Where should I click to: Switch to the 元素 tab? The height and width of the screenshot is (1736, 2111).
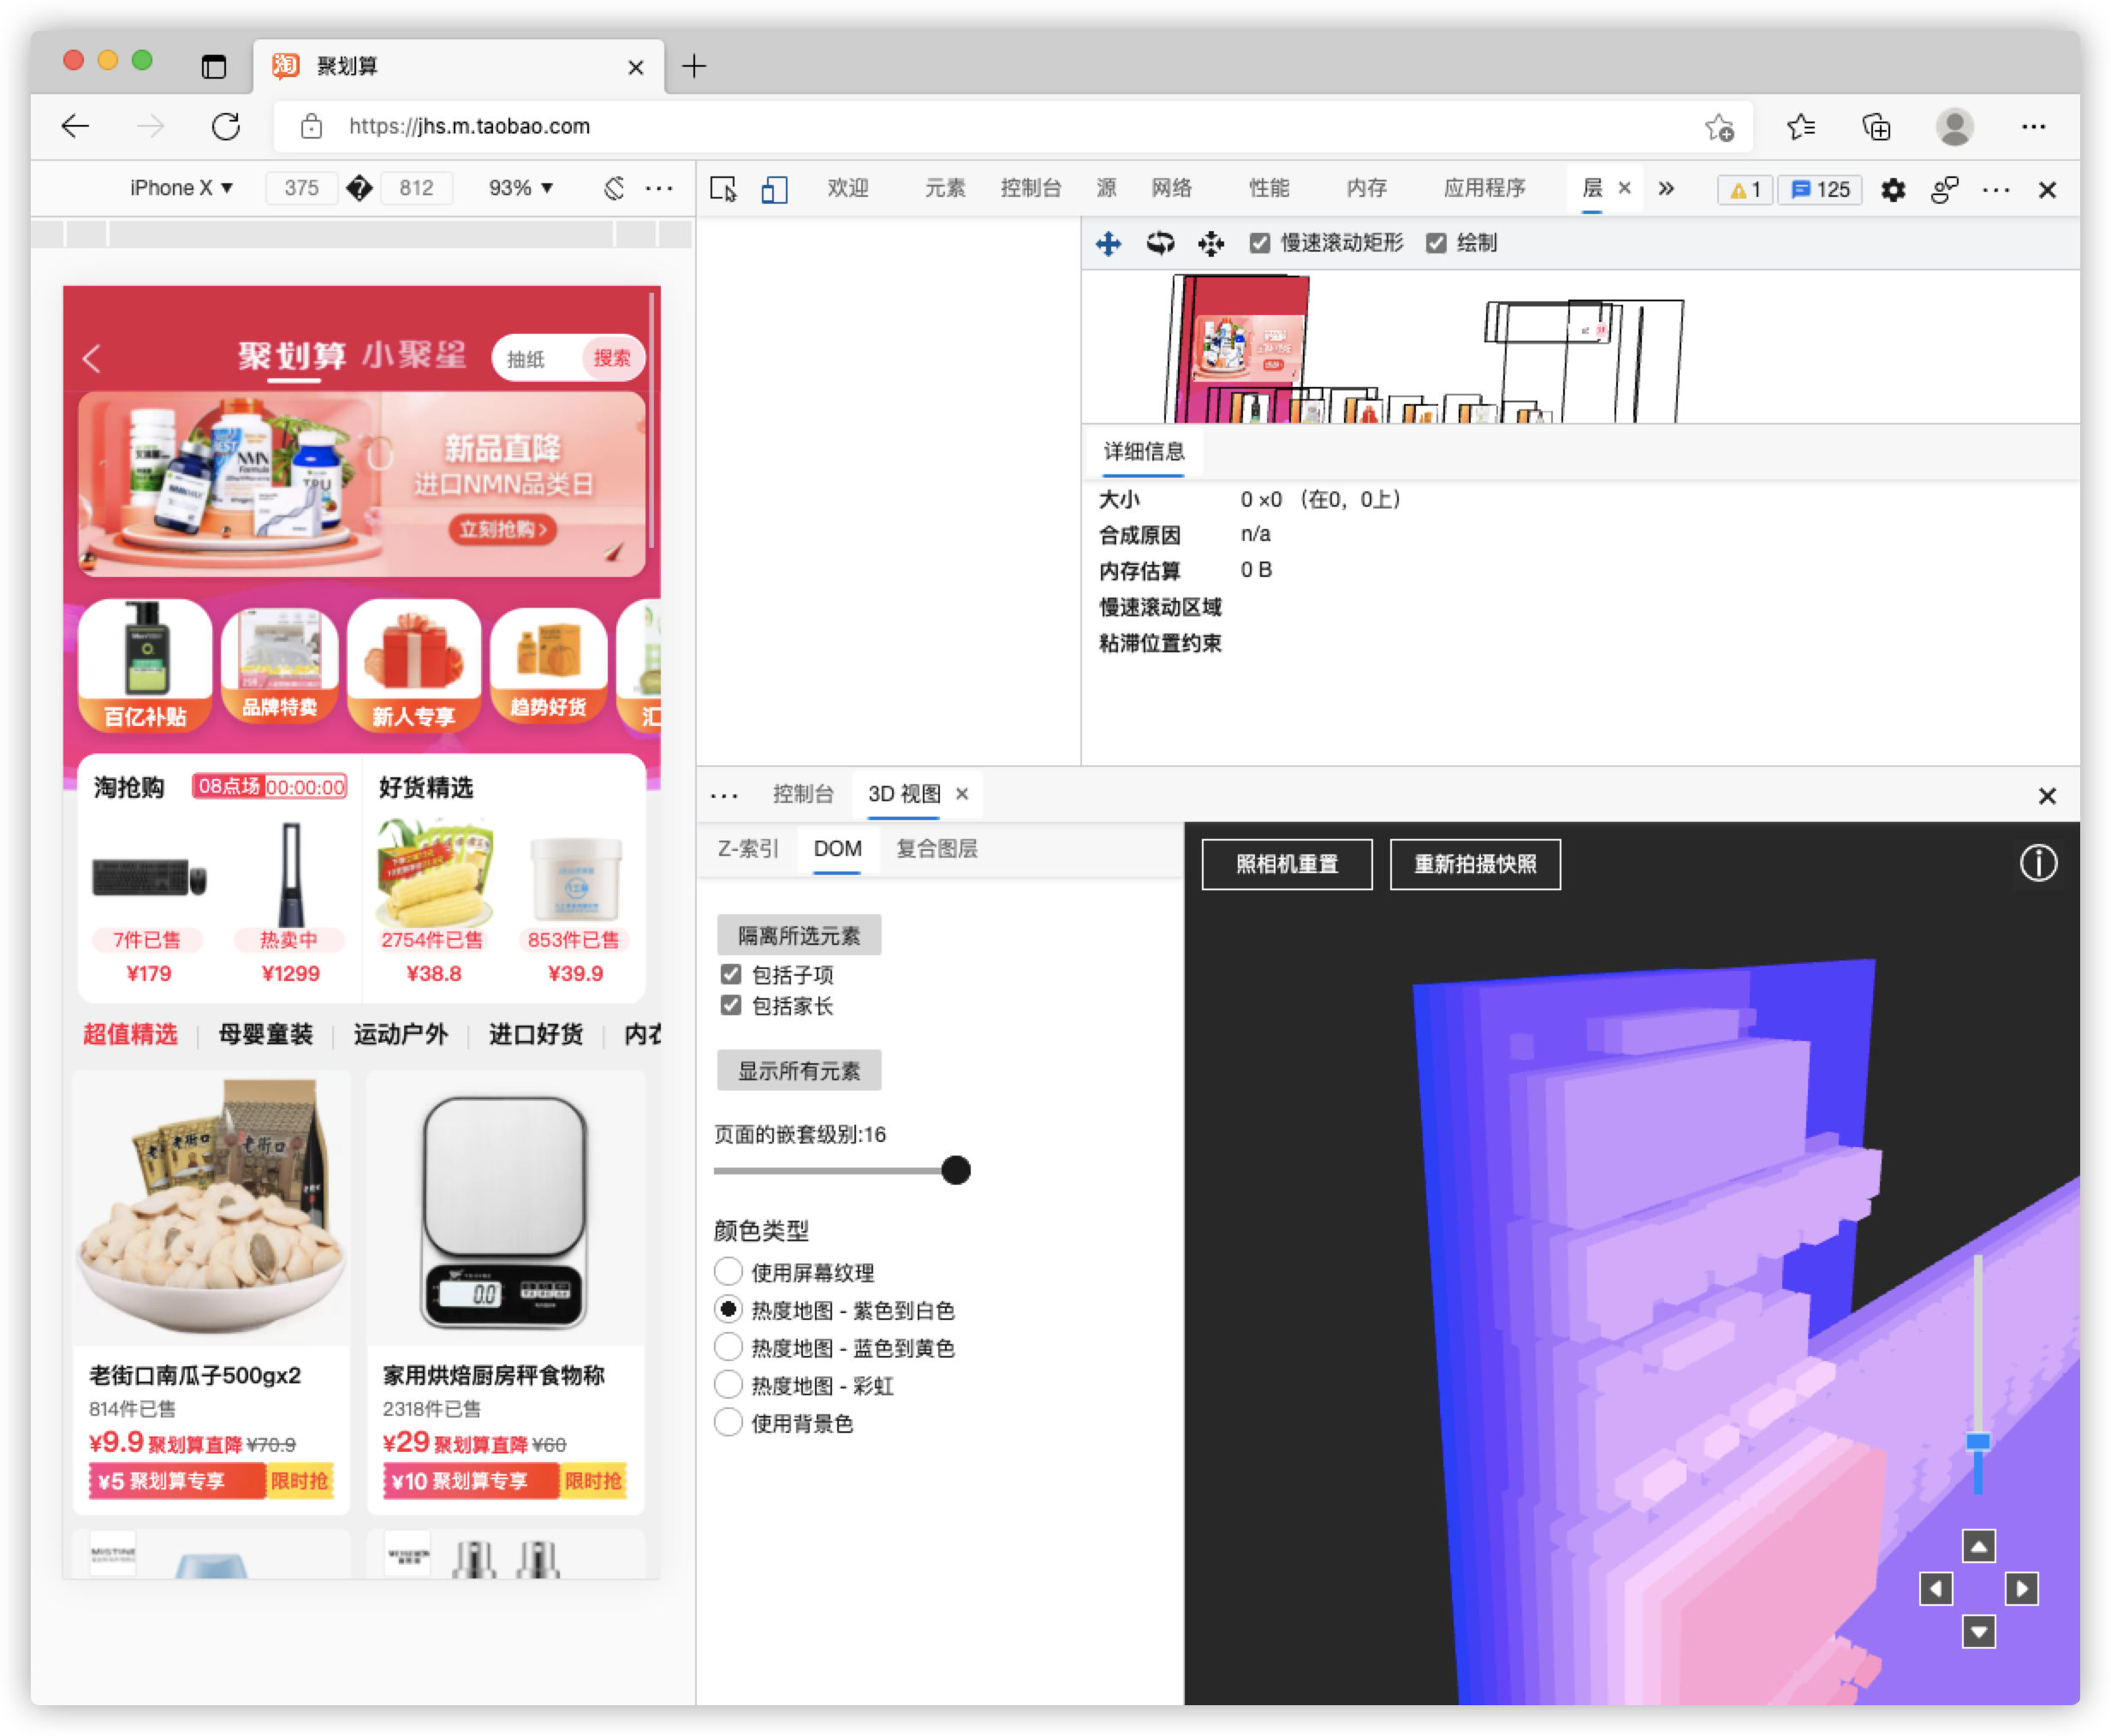point(945,188)
